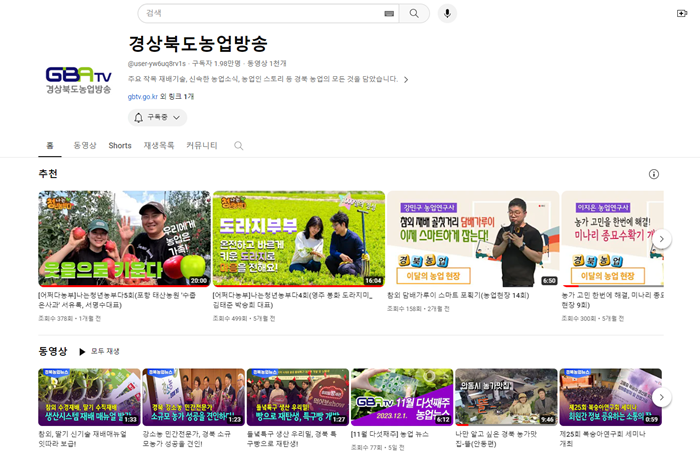Open channel search icon beside 커뮤니티 tab

pos(238,146)
